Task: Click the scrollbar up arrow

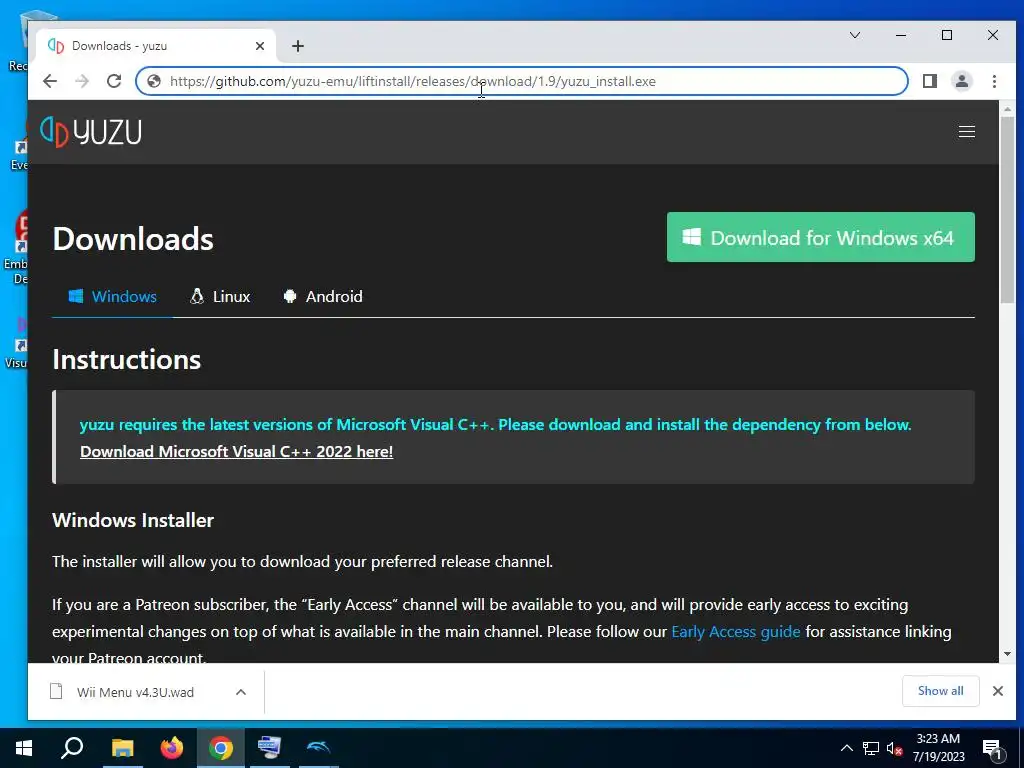Action: tap(1008, 109)
